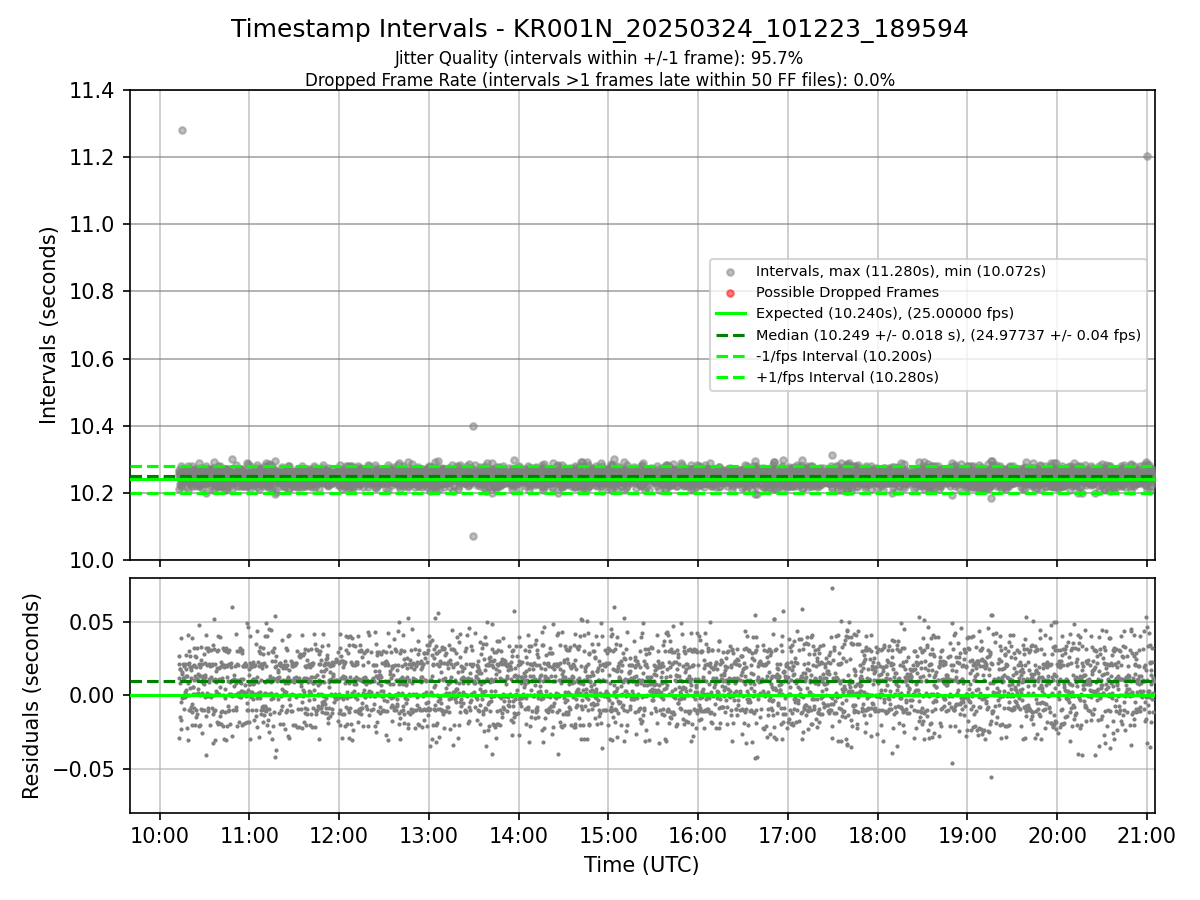Click the "15:00" time tick label
The width and height of the screenshot is (1200, 900).
[x=608, y=834]
